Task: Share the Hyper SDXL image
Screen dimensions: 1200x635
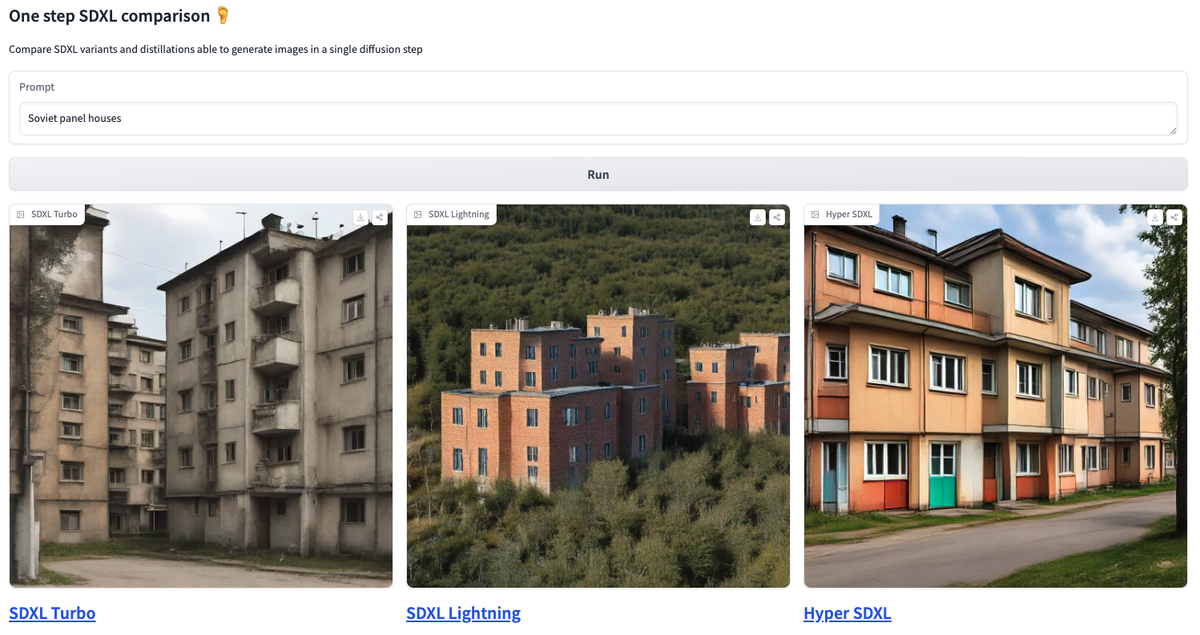Action: coord(1174,217)
